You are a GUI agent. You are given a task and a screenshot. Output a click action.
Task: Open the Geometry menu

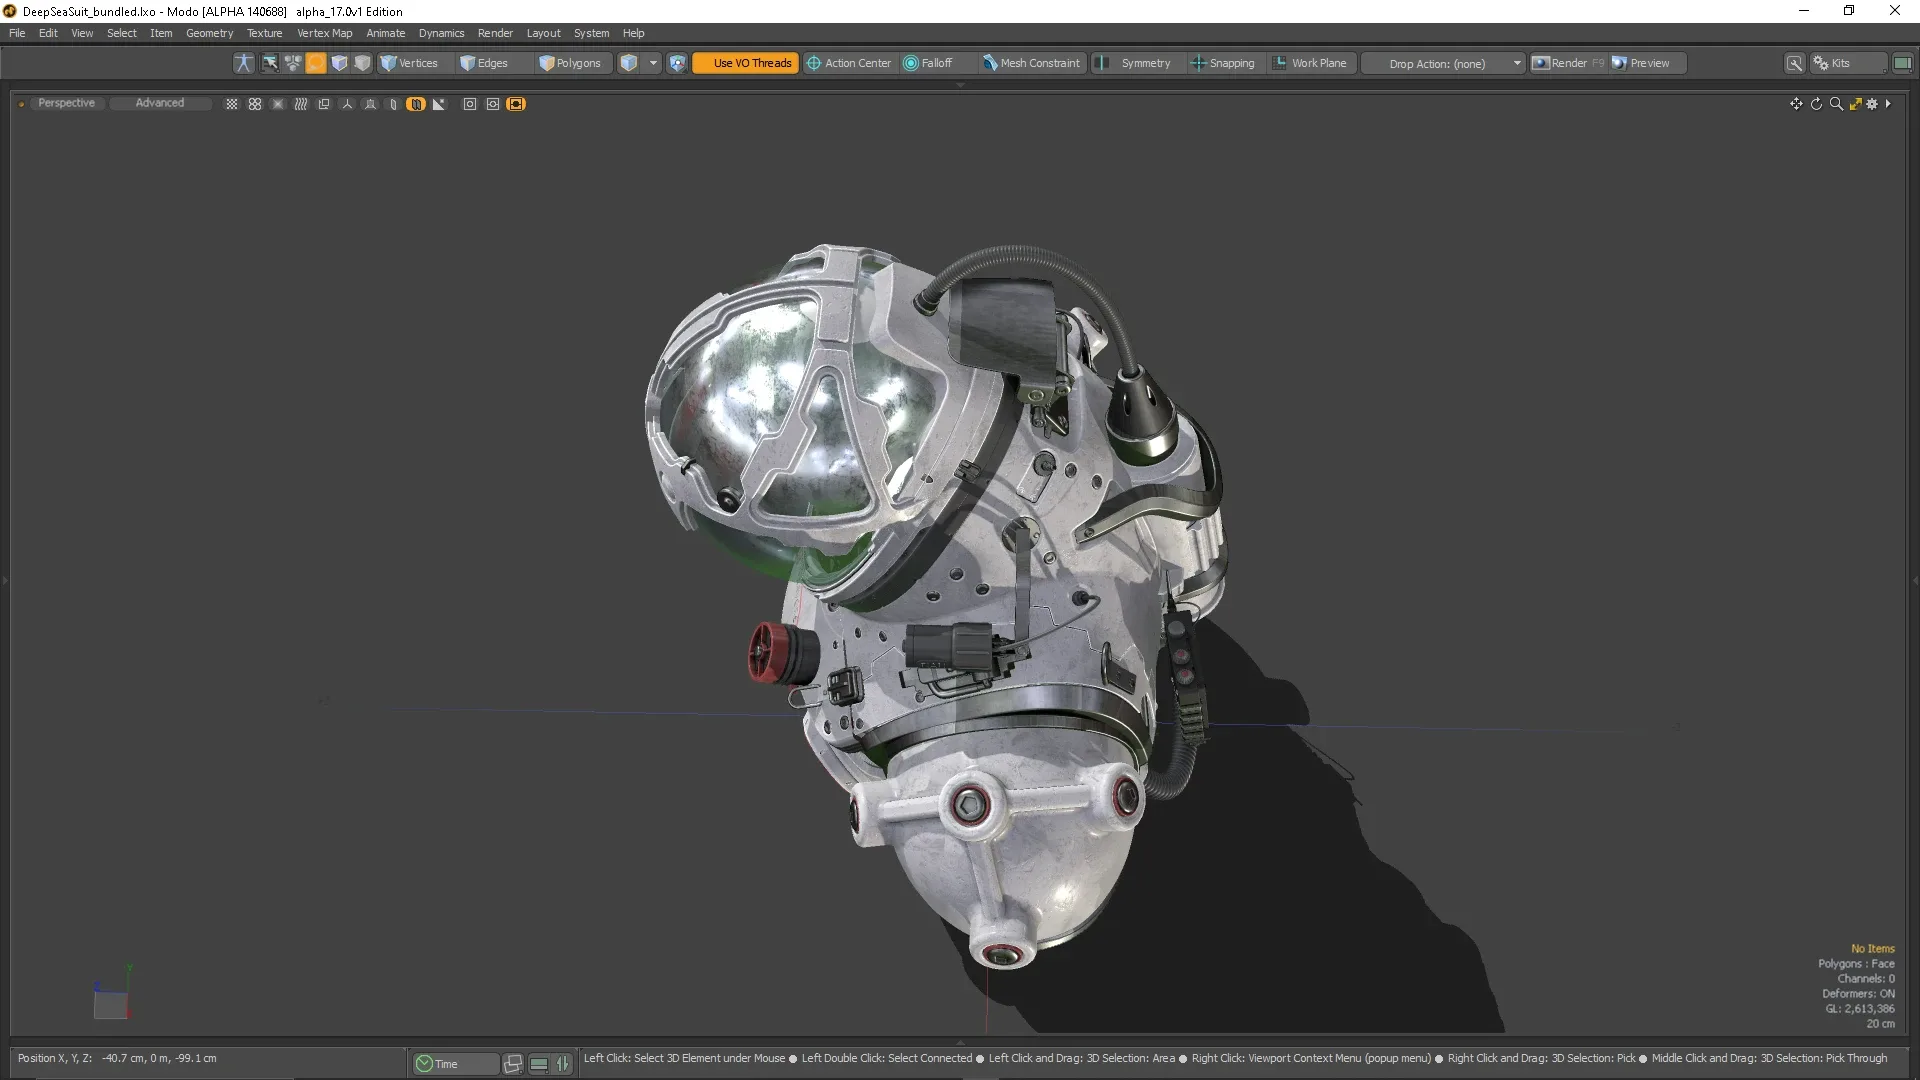(209, 33)
